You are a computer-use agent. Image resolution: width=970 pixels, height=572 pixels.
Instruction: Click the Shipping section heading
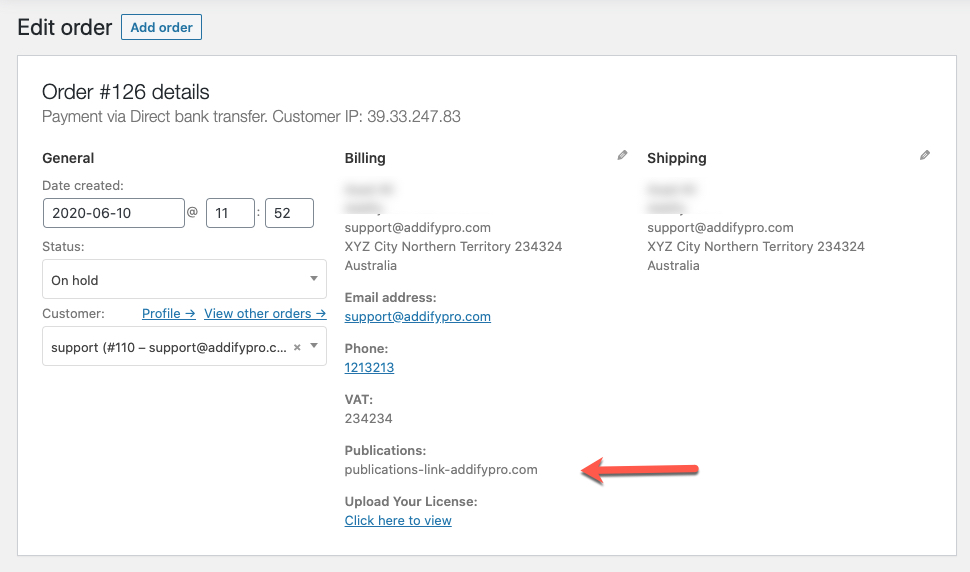676,158
